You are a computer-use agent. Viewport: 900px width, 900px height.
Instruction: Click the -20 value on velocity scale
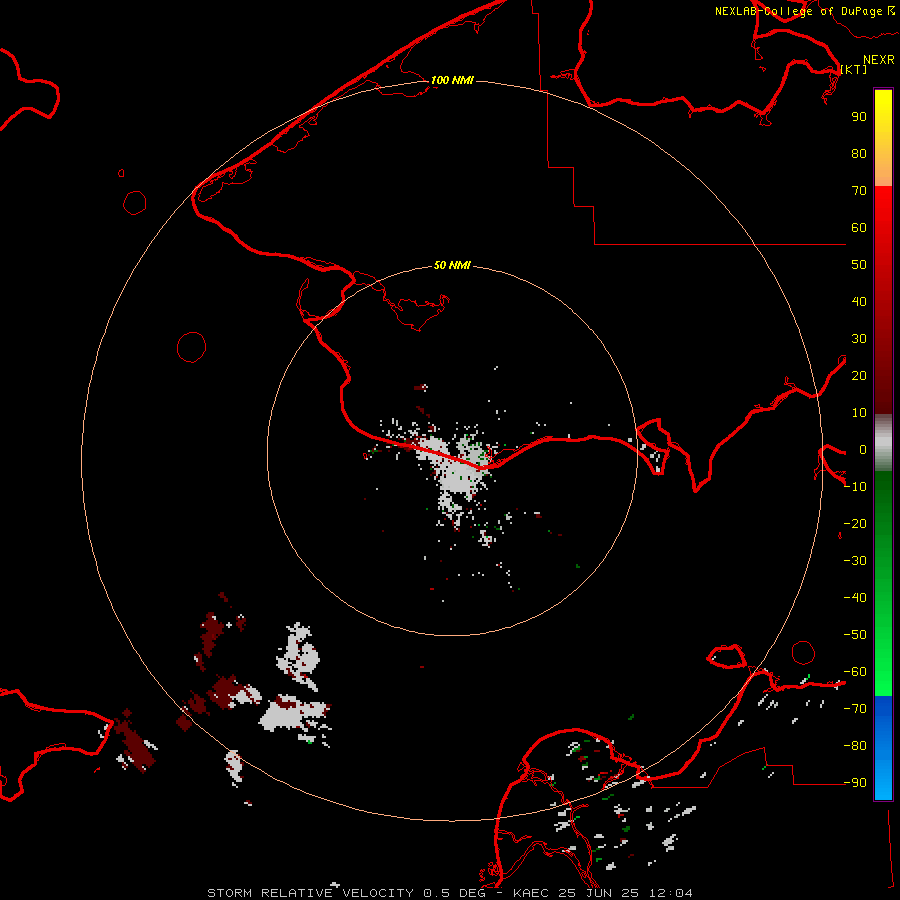point(855,523)
